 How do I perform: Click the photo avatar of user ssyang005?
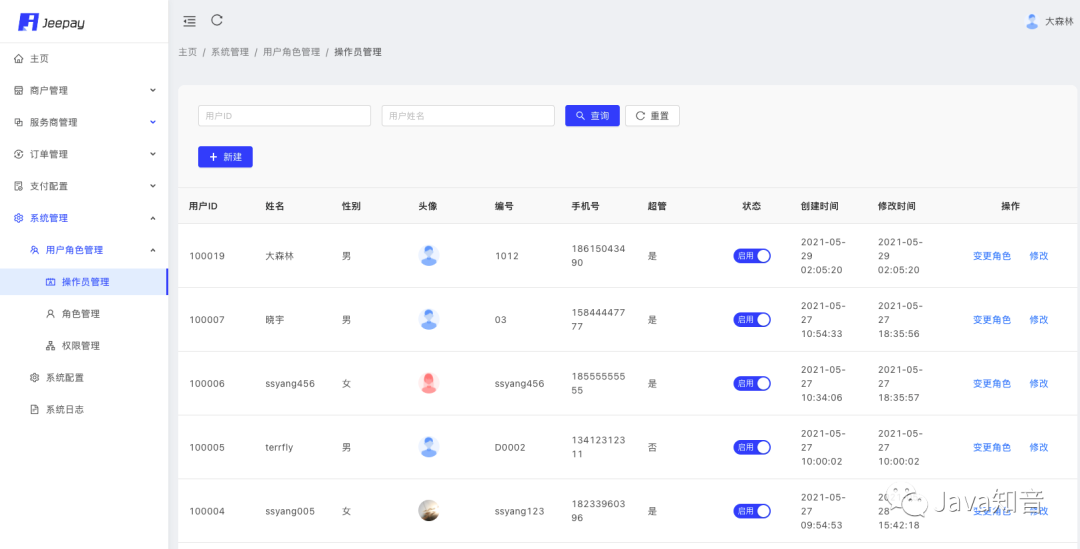(x=428, y=510)
